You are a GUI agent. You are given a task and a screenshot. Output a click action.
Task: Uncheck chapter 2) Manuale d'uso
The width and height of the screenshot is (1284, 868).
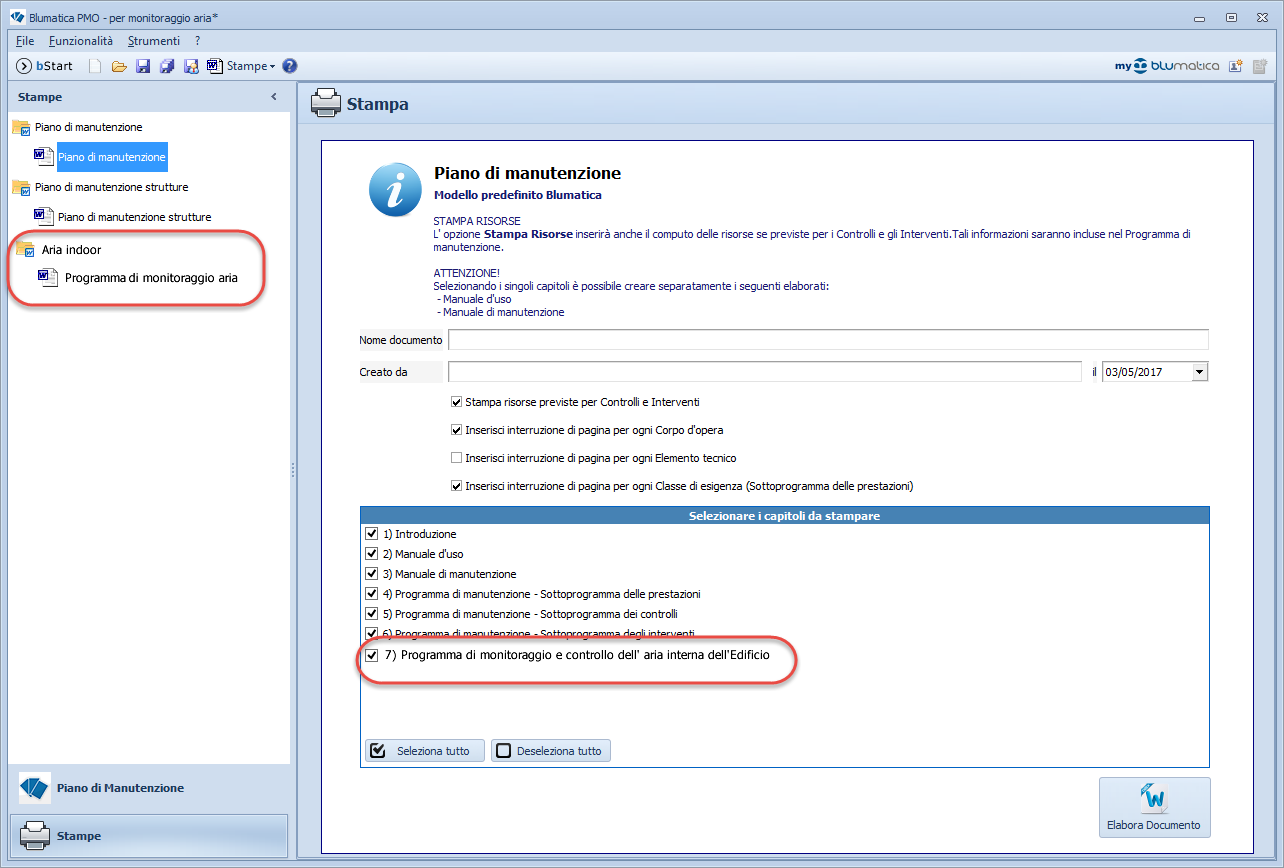[372, 554]
